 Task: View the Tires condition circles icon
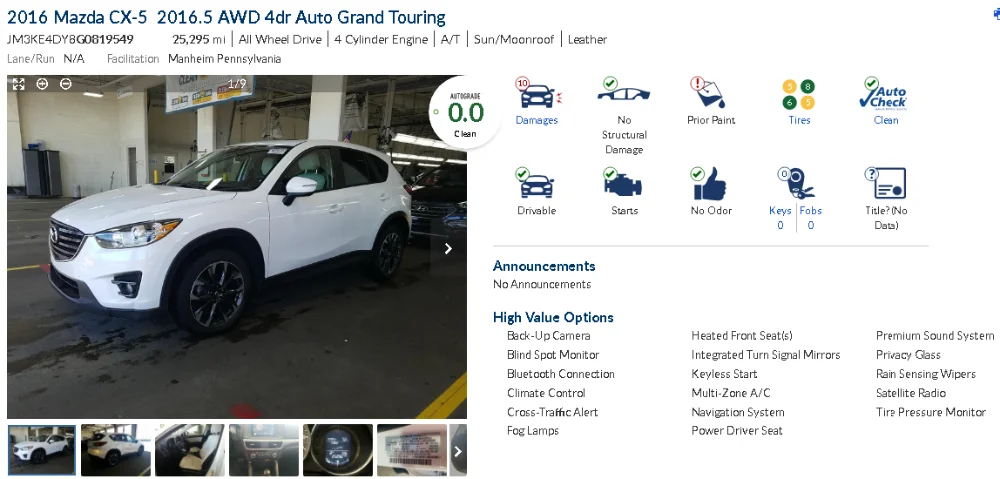coord(799,94)
